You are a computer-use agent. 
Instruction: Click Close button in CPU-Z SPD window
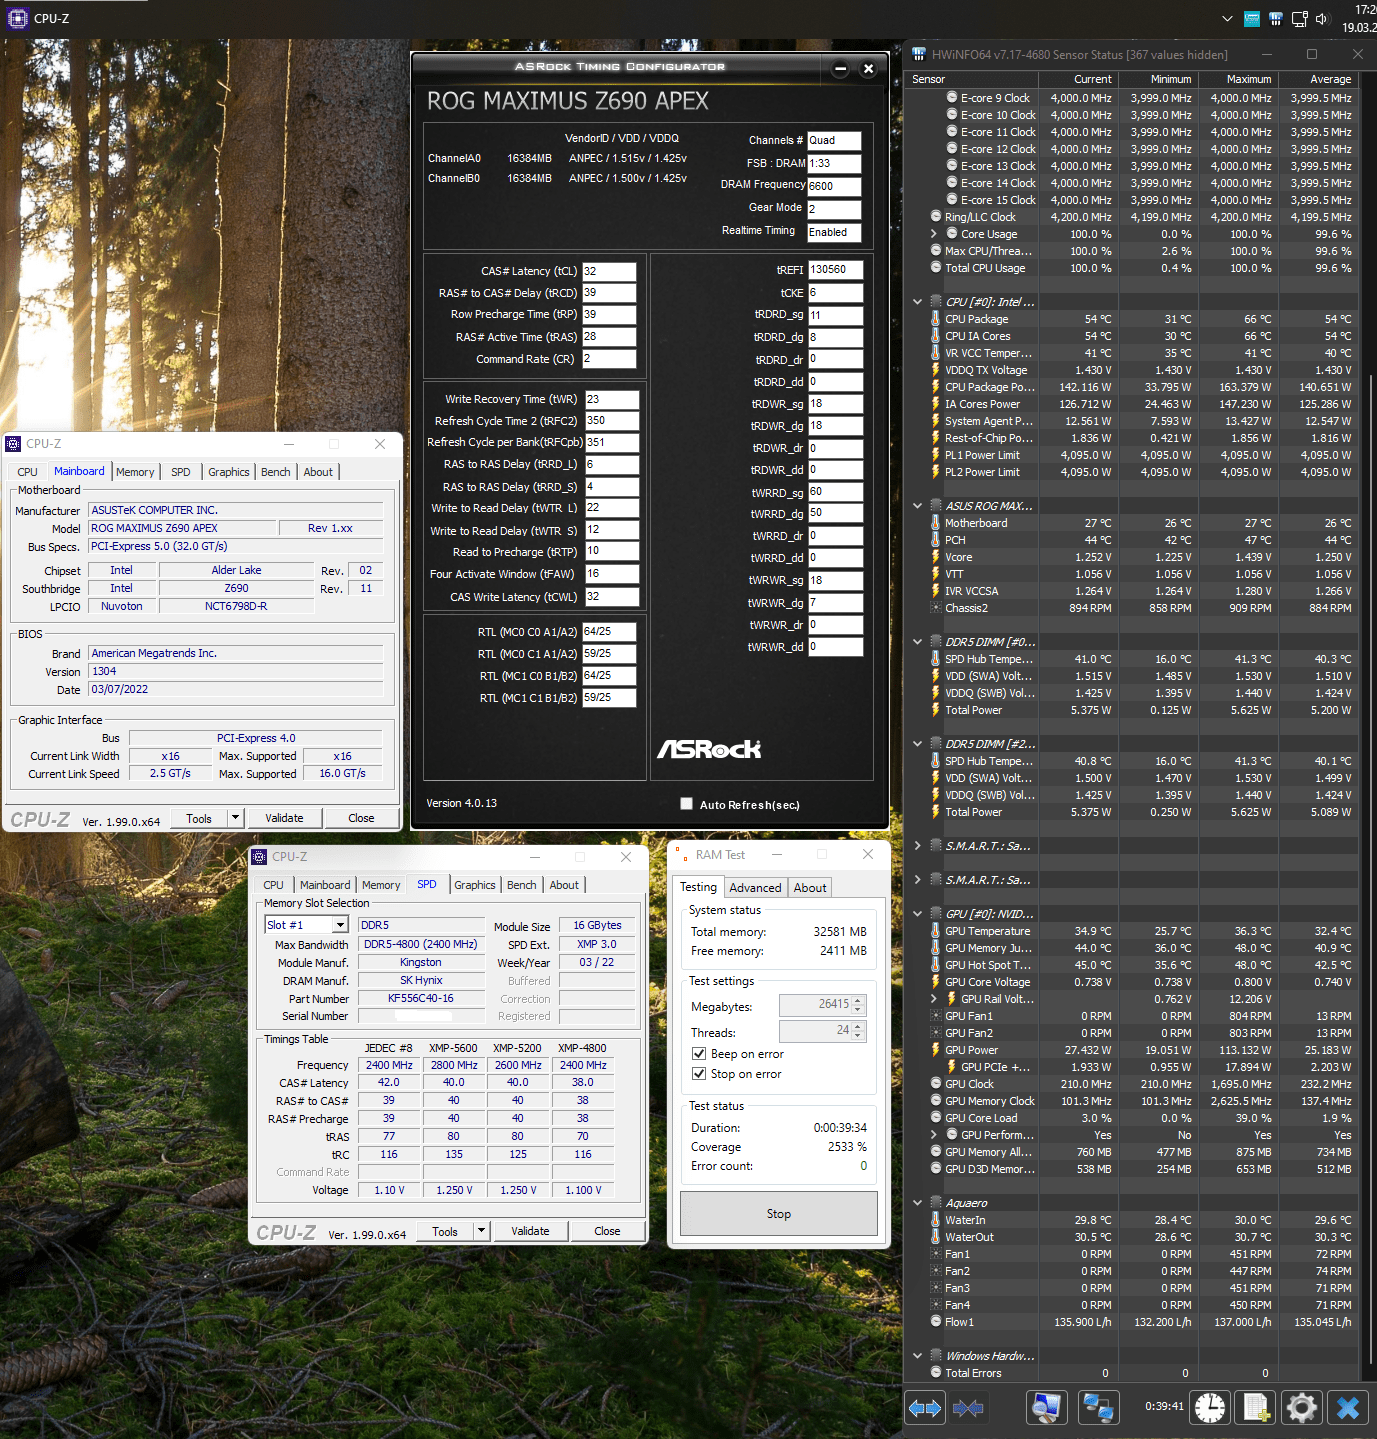[607, 1231]
